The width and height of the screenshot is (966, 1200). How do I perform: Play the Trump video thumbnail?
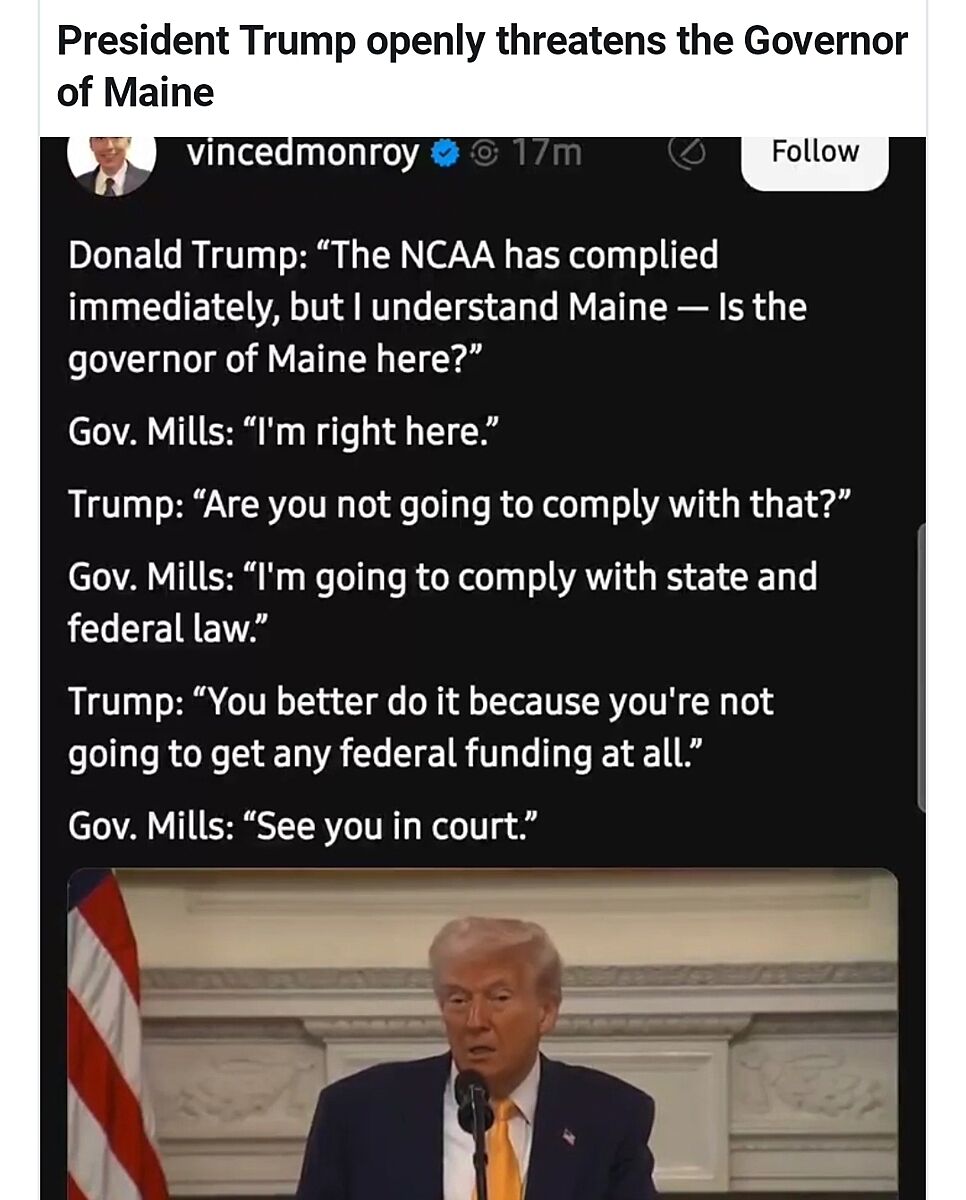click(482, 1035)
